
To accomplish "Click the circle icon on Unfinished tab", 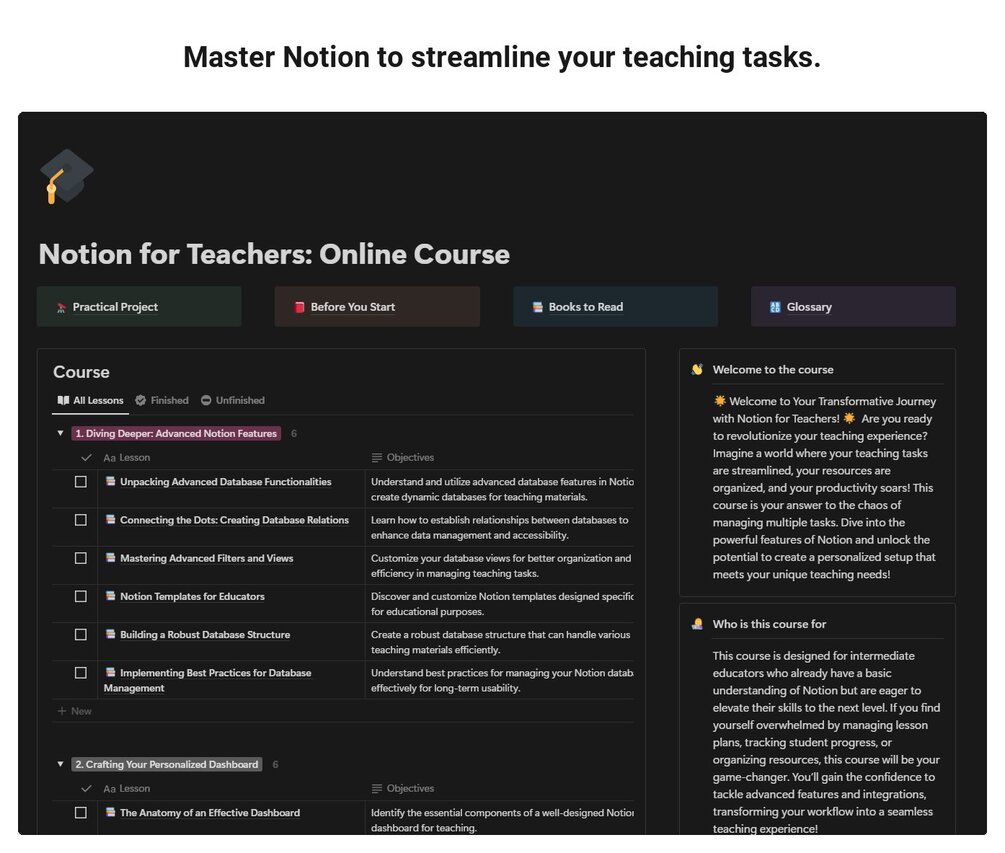I will click(206, 401).
